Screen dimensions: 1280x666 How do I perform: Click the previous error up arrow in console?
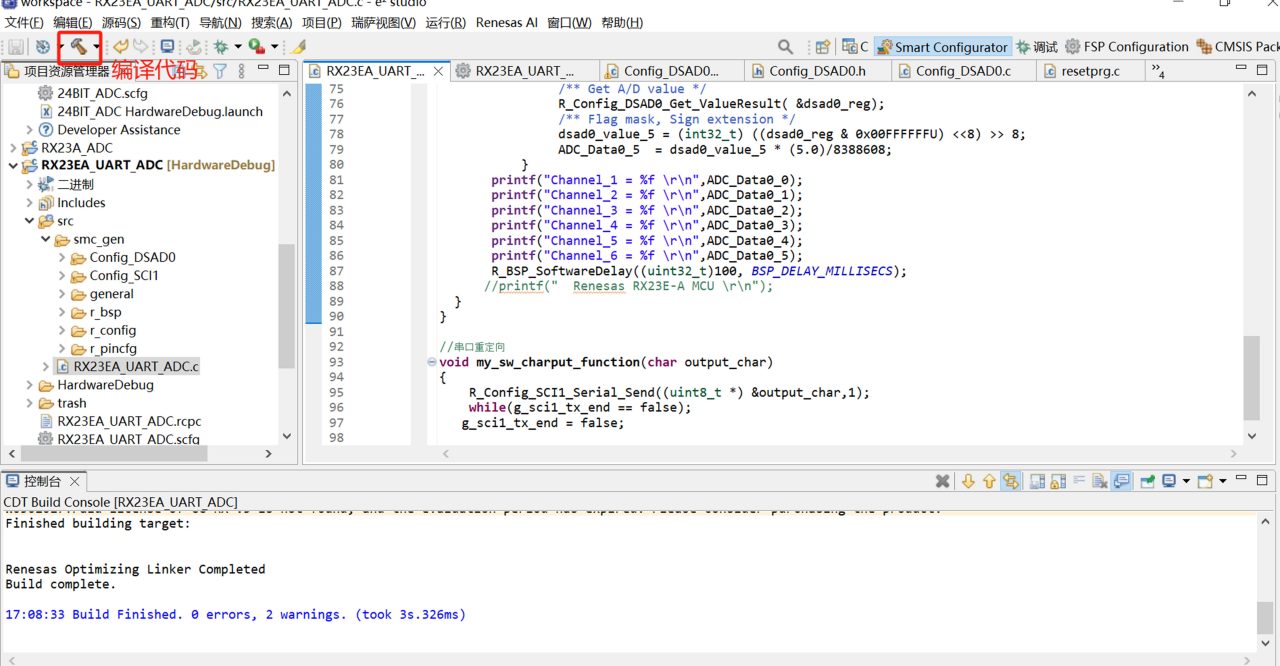coord(989,481)
